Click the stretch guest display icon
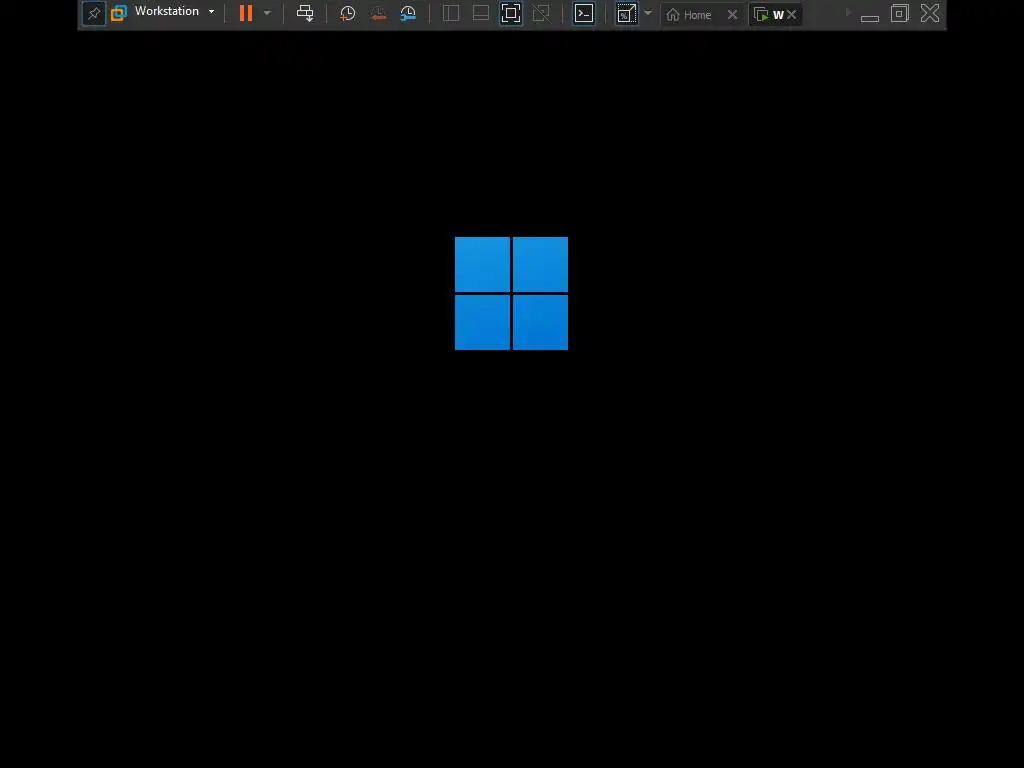Image resolution: width=1024 pixels, height=768 pixels. coord(626,13)
